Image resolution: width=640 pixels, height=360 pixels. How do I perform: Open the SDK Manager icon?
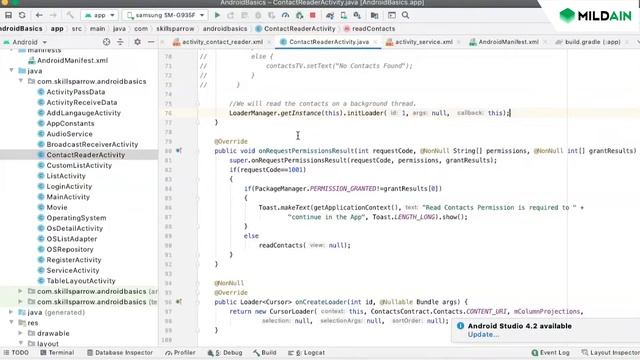pos(357,15)
